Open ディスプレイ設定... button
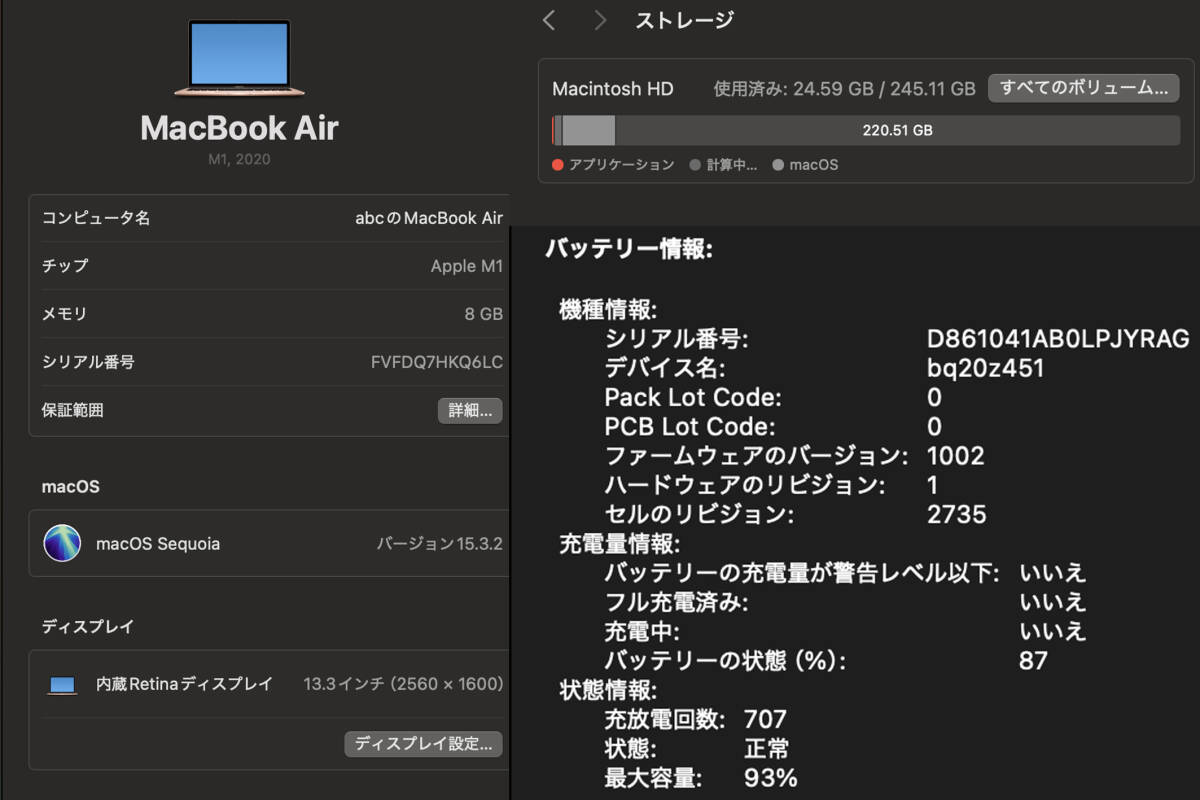The width and height of the screenshot is (1200, 800). (423, 744)
